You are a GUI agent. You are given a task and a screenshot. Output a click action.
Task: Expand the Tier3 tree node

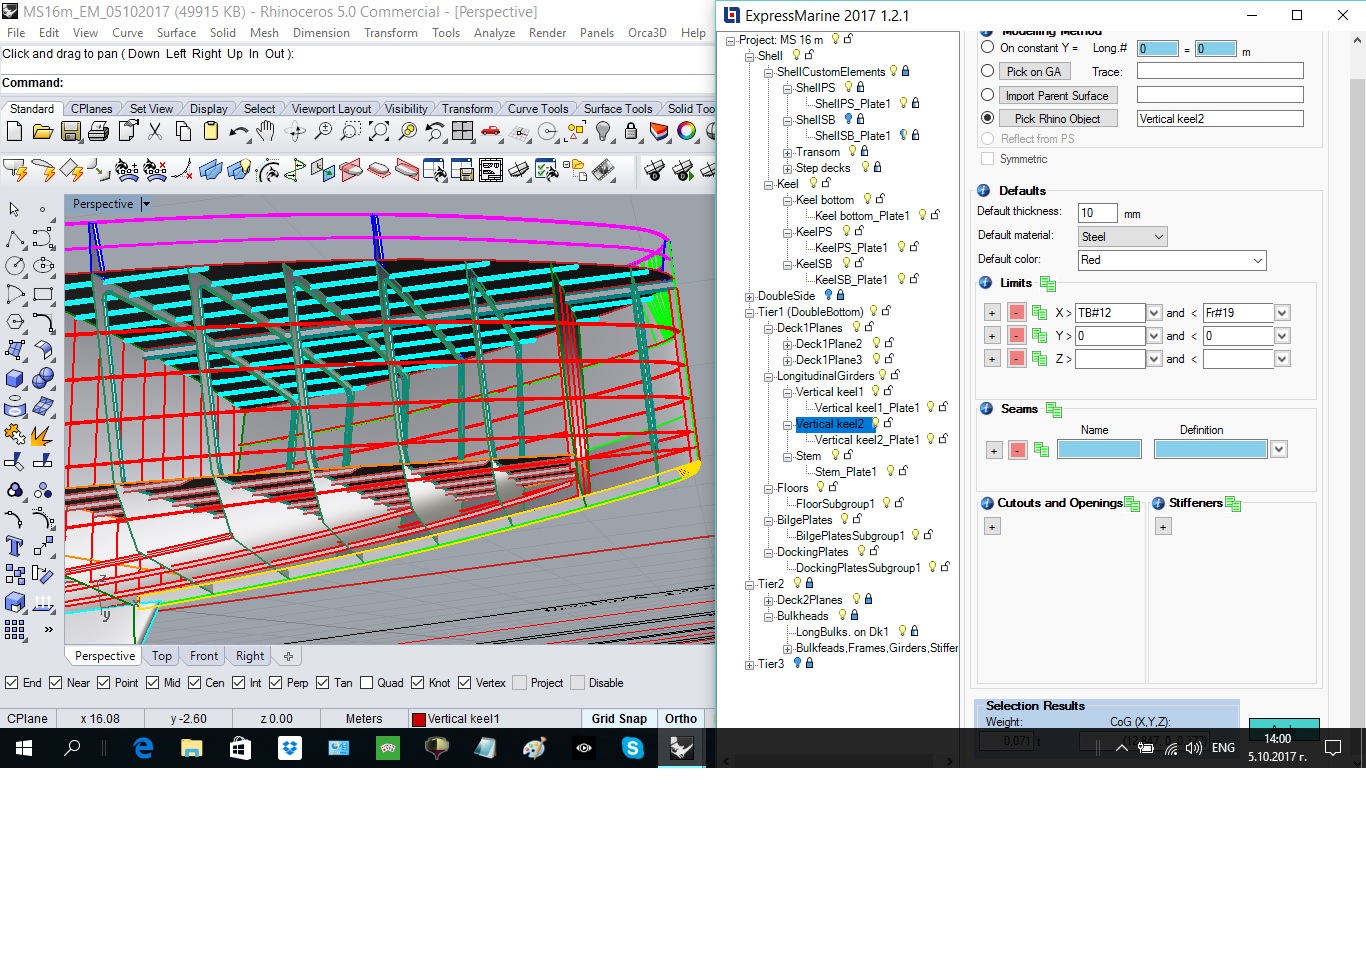[x=749, y=664]
